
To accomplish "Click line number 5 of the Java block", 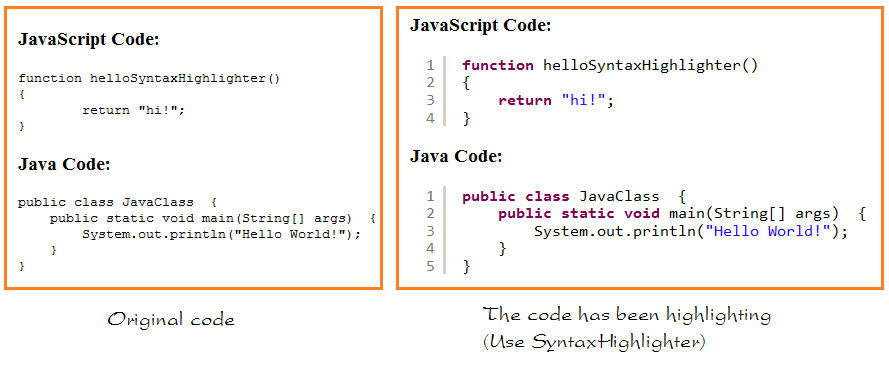I will [x=430, y=266].
